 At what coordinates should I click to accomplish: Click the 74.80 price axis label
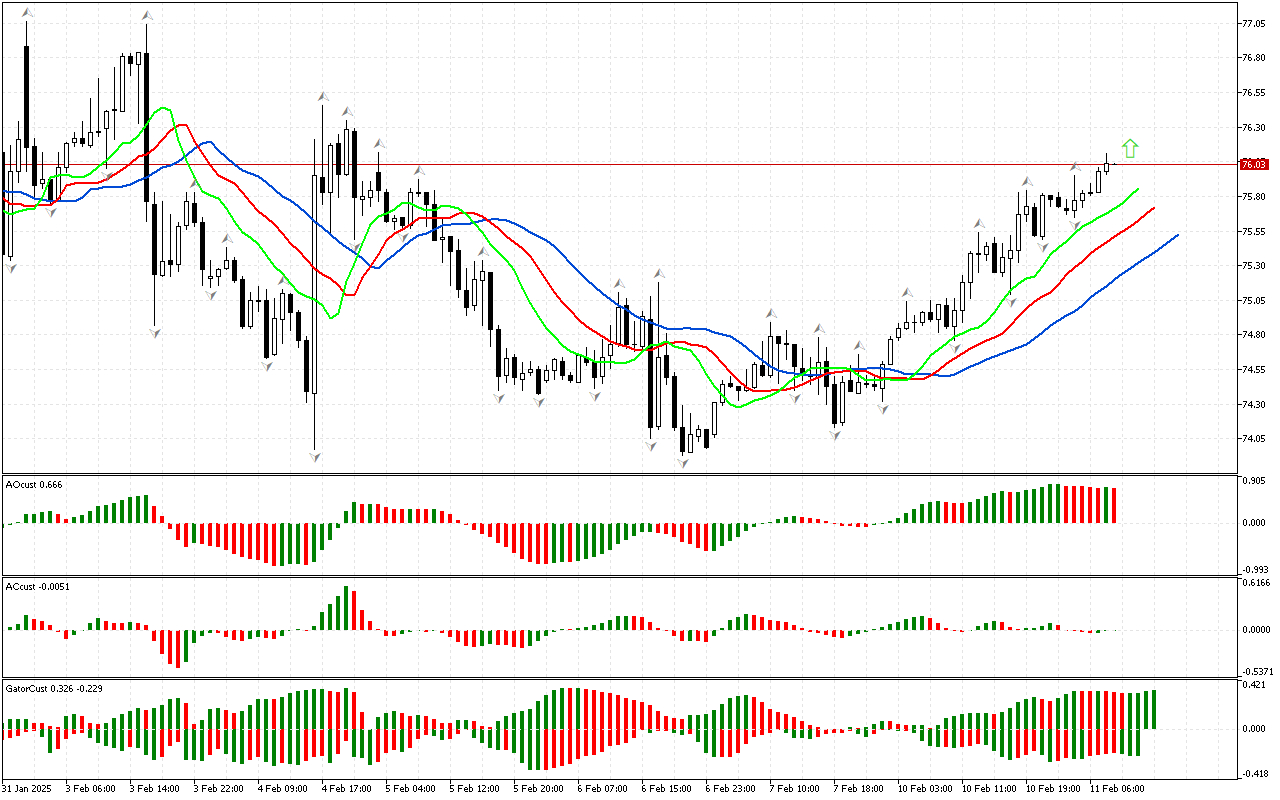(x=1253, y=335)
